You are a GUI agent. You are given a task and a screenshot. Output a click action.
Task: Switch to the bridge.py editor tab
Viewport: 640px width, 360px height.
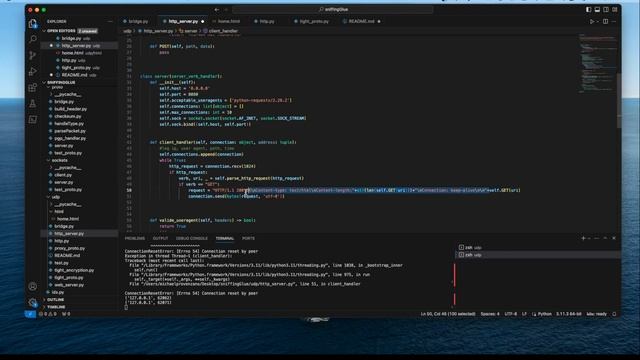click(138, 21)
